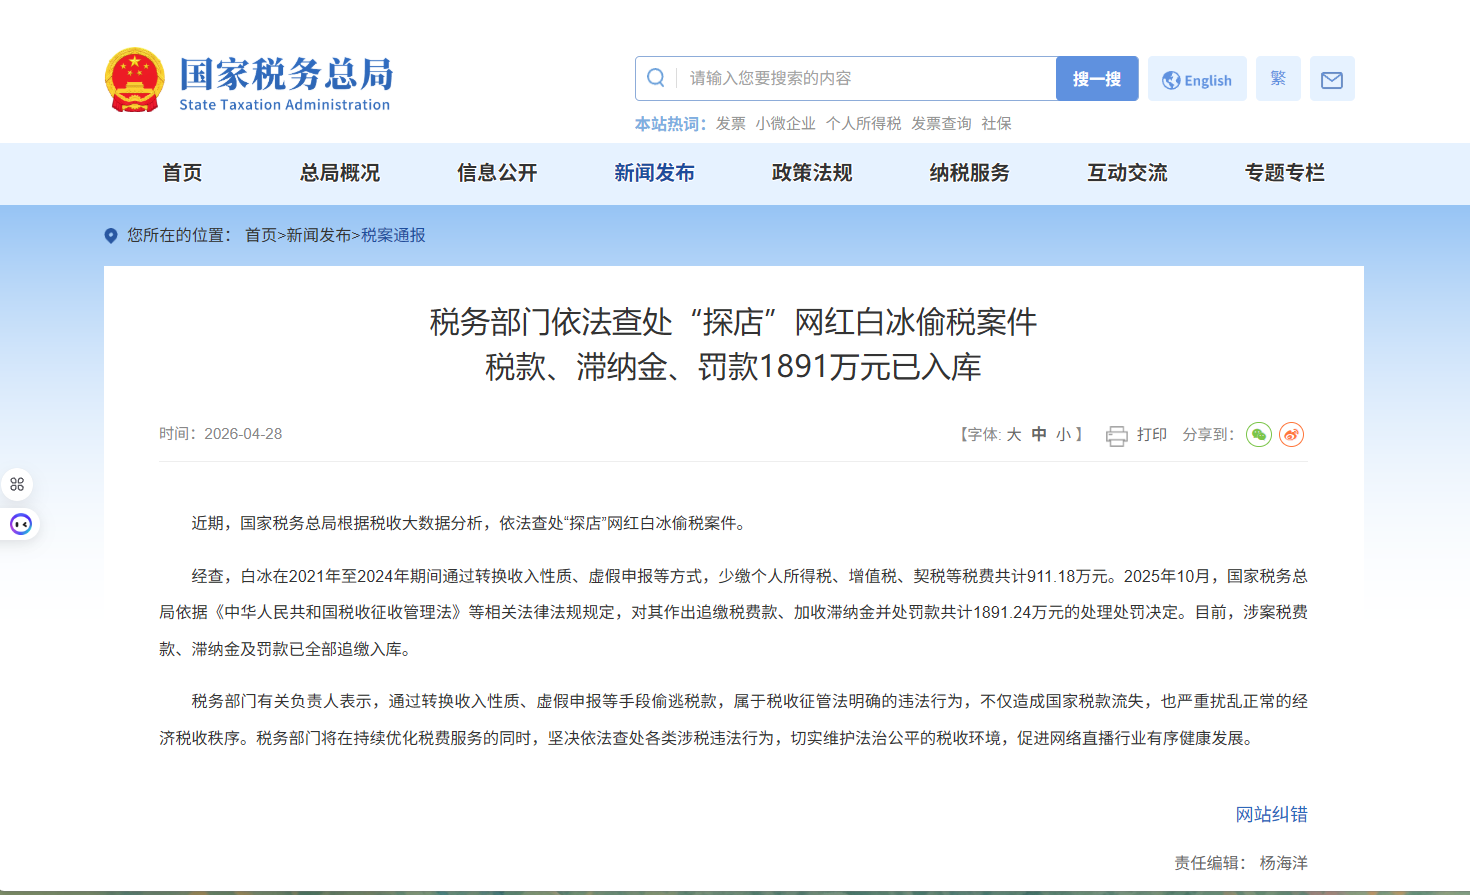Switch to the English site version
The image size is (1470, 895).
(x=1197, y=80)
